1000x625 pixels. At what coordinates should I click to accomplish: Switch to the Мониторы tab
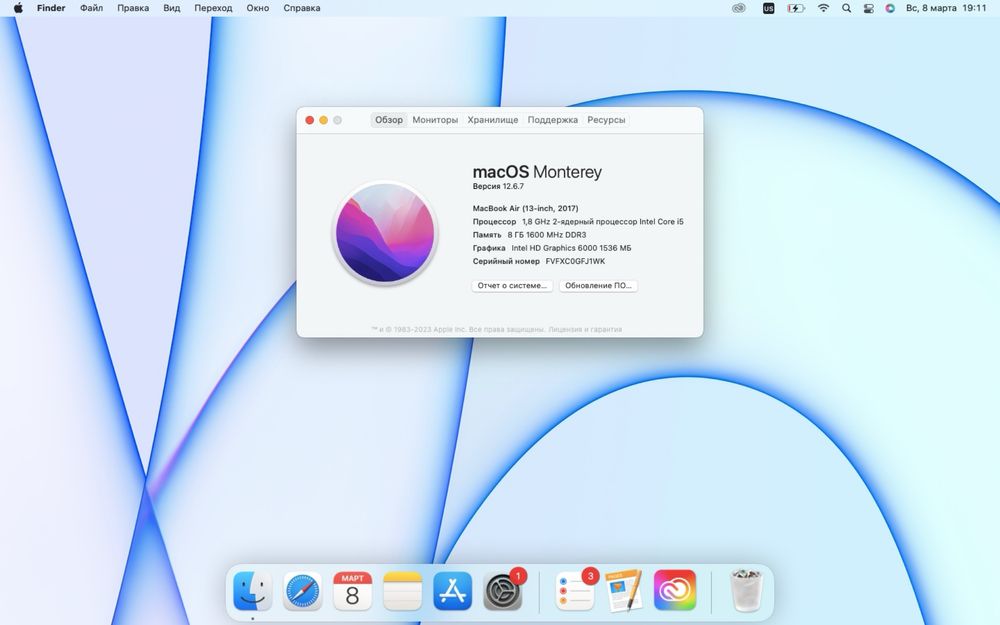click(435, 120)
